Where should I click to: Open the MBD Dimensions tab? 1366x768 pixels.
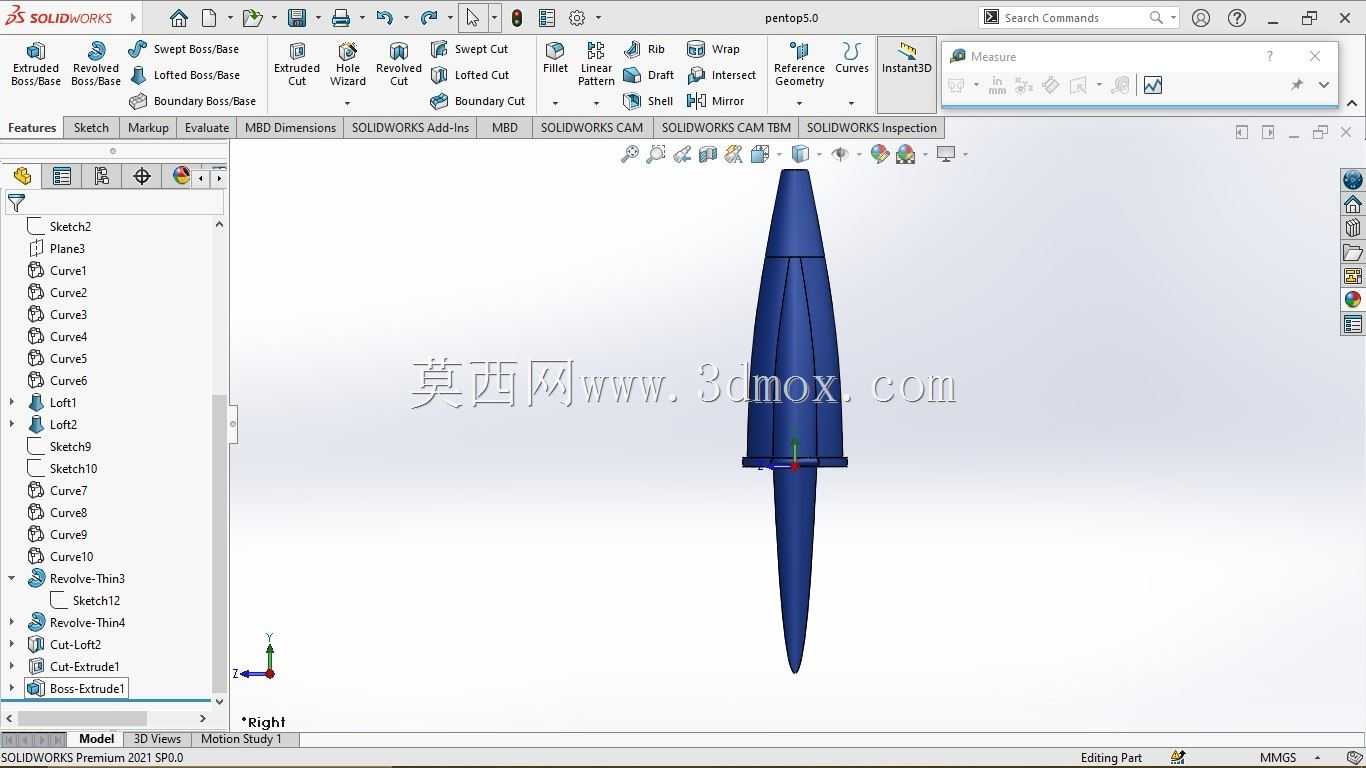coord(290,127)
